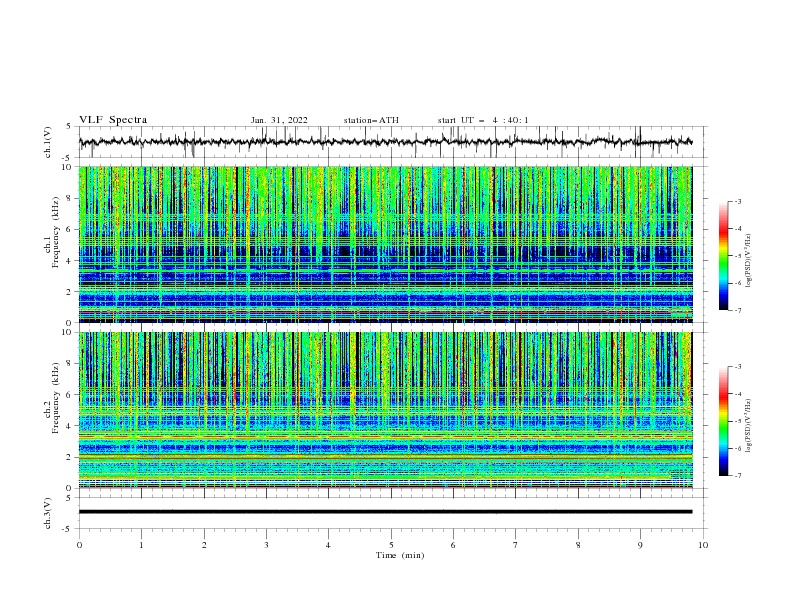The height and width of the screenshot is (612, 792).
Task: Click the ch.1 spectrogram panel
Action: (385, 244)
